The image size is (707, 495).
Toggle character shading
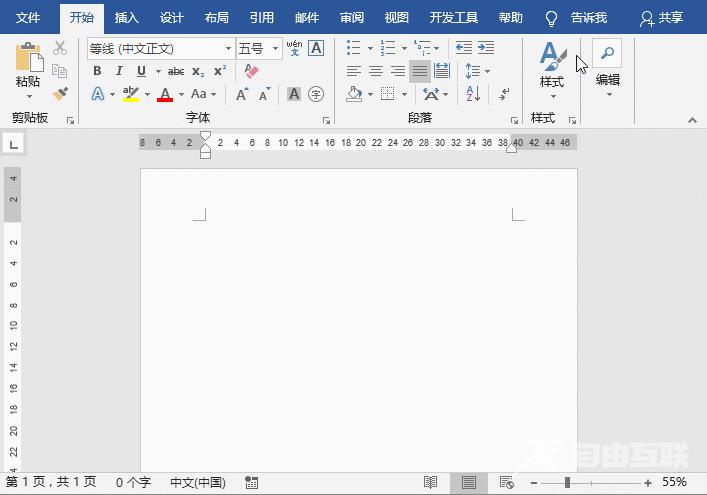click(x=294, y=94)
